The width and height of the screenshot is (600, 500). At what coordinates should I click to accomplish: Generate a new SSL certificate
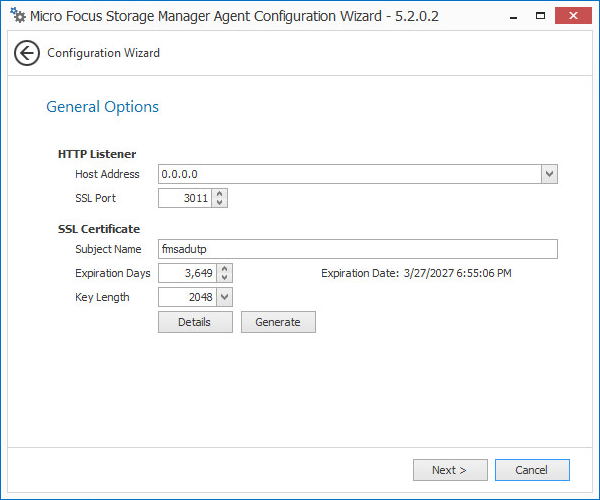coord(278,322)
